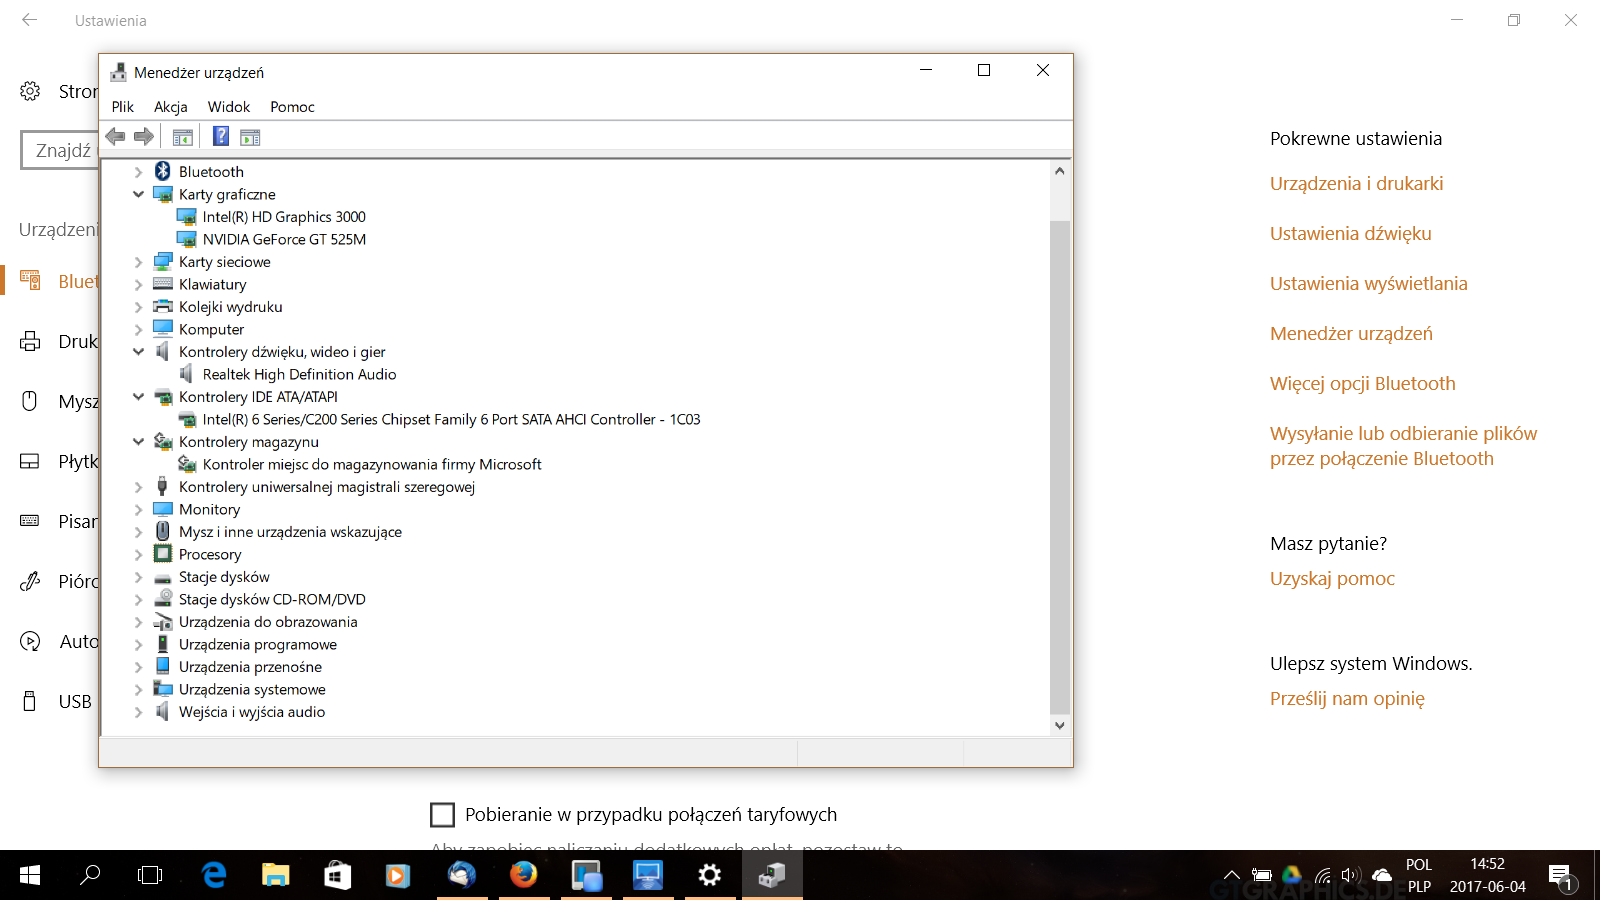Click the POL PLP language indicator
The width and height of the screenshot is (1600, 900).
1419,875
